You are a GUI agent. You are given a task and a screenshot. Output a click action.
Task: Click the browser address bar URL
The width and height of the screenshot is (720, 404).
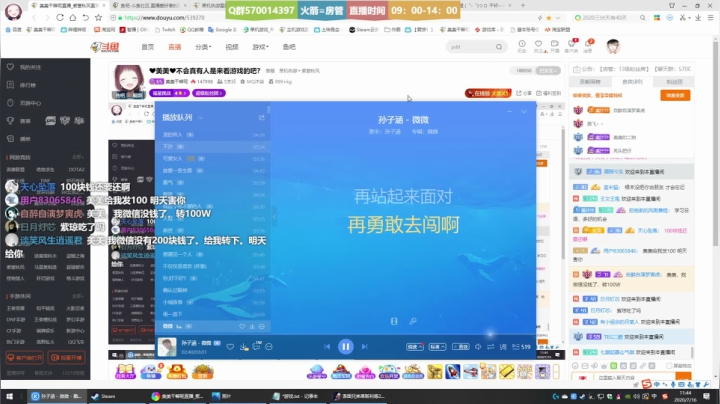click(x=164, y=17)
